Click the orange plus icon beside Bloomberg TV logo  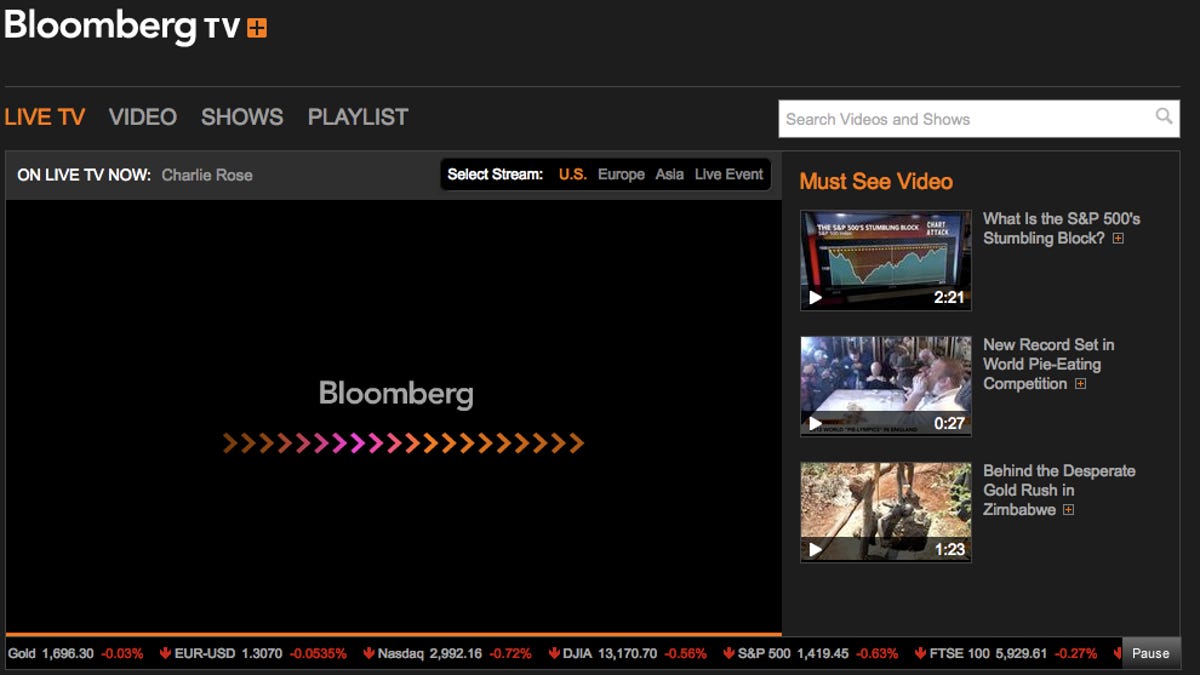[257, 29]
